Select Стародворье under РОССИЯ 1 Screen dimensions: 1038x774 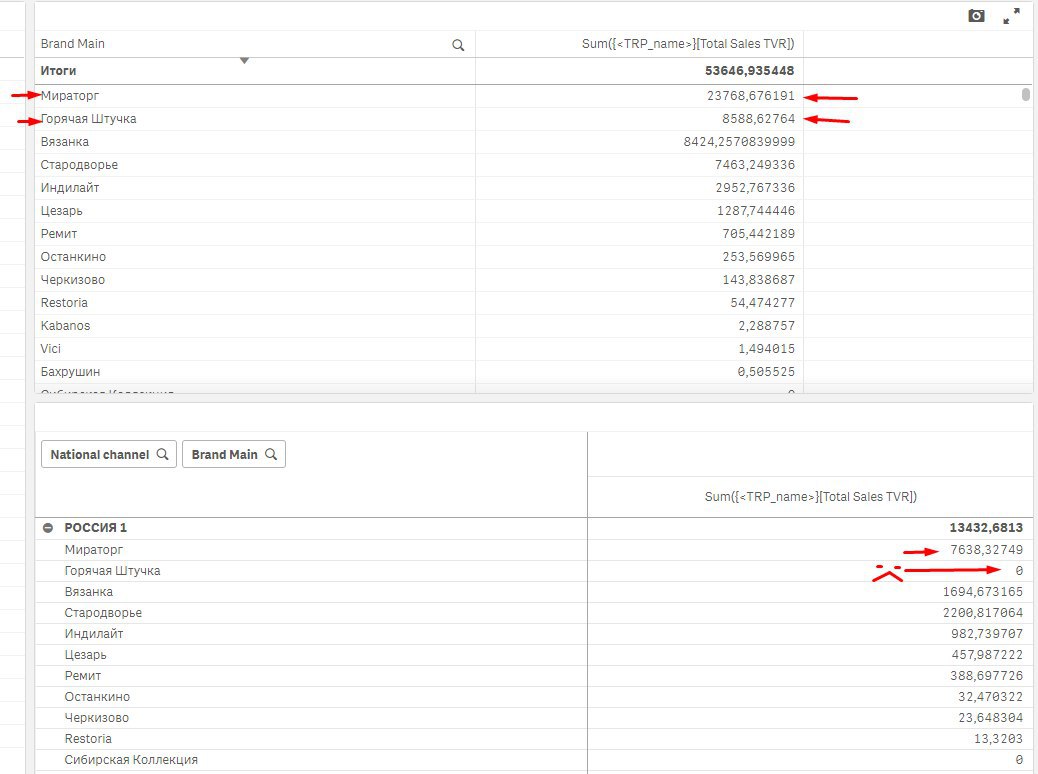(x=103, y=613)
